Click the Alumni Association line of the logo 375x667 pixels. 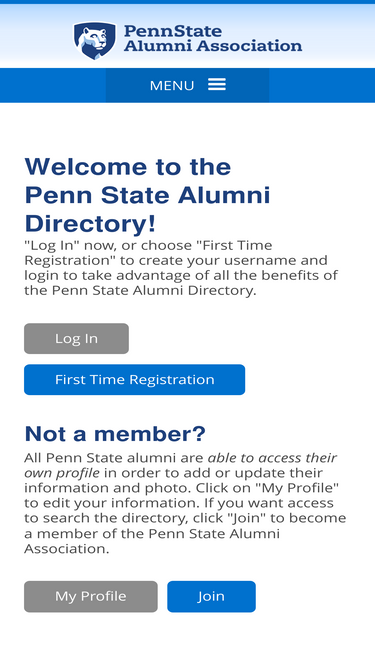[213, 46]
